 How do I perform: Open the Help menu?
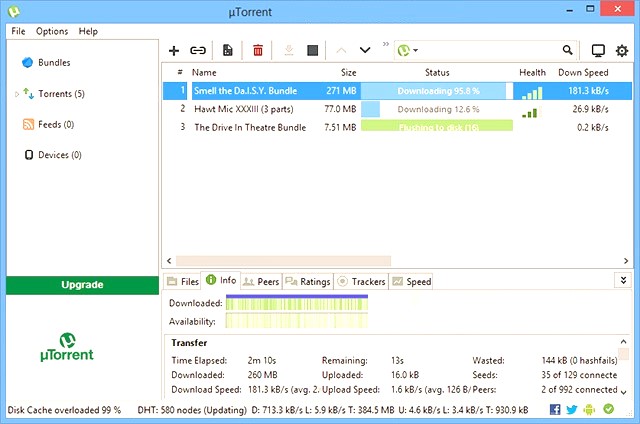[x=88, y=31]
